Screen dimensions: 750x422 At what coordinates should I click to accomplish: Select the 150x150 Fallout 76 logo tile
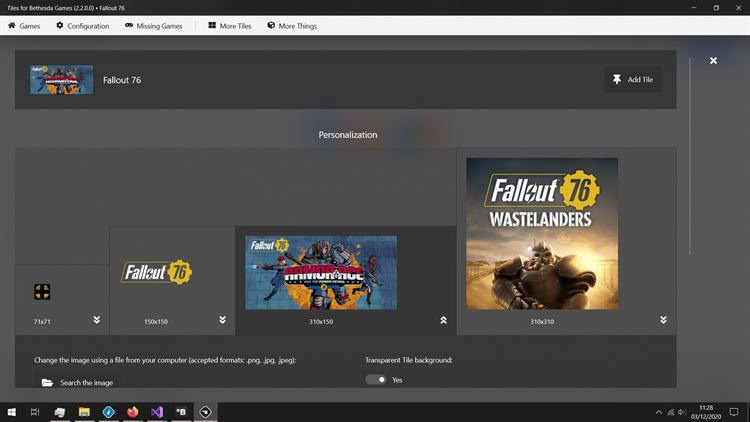[x=156, y=272]
